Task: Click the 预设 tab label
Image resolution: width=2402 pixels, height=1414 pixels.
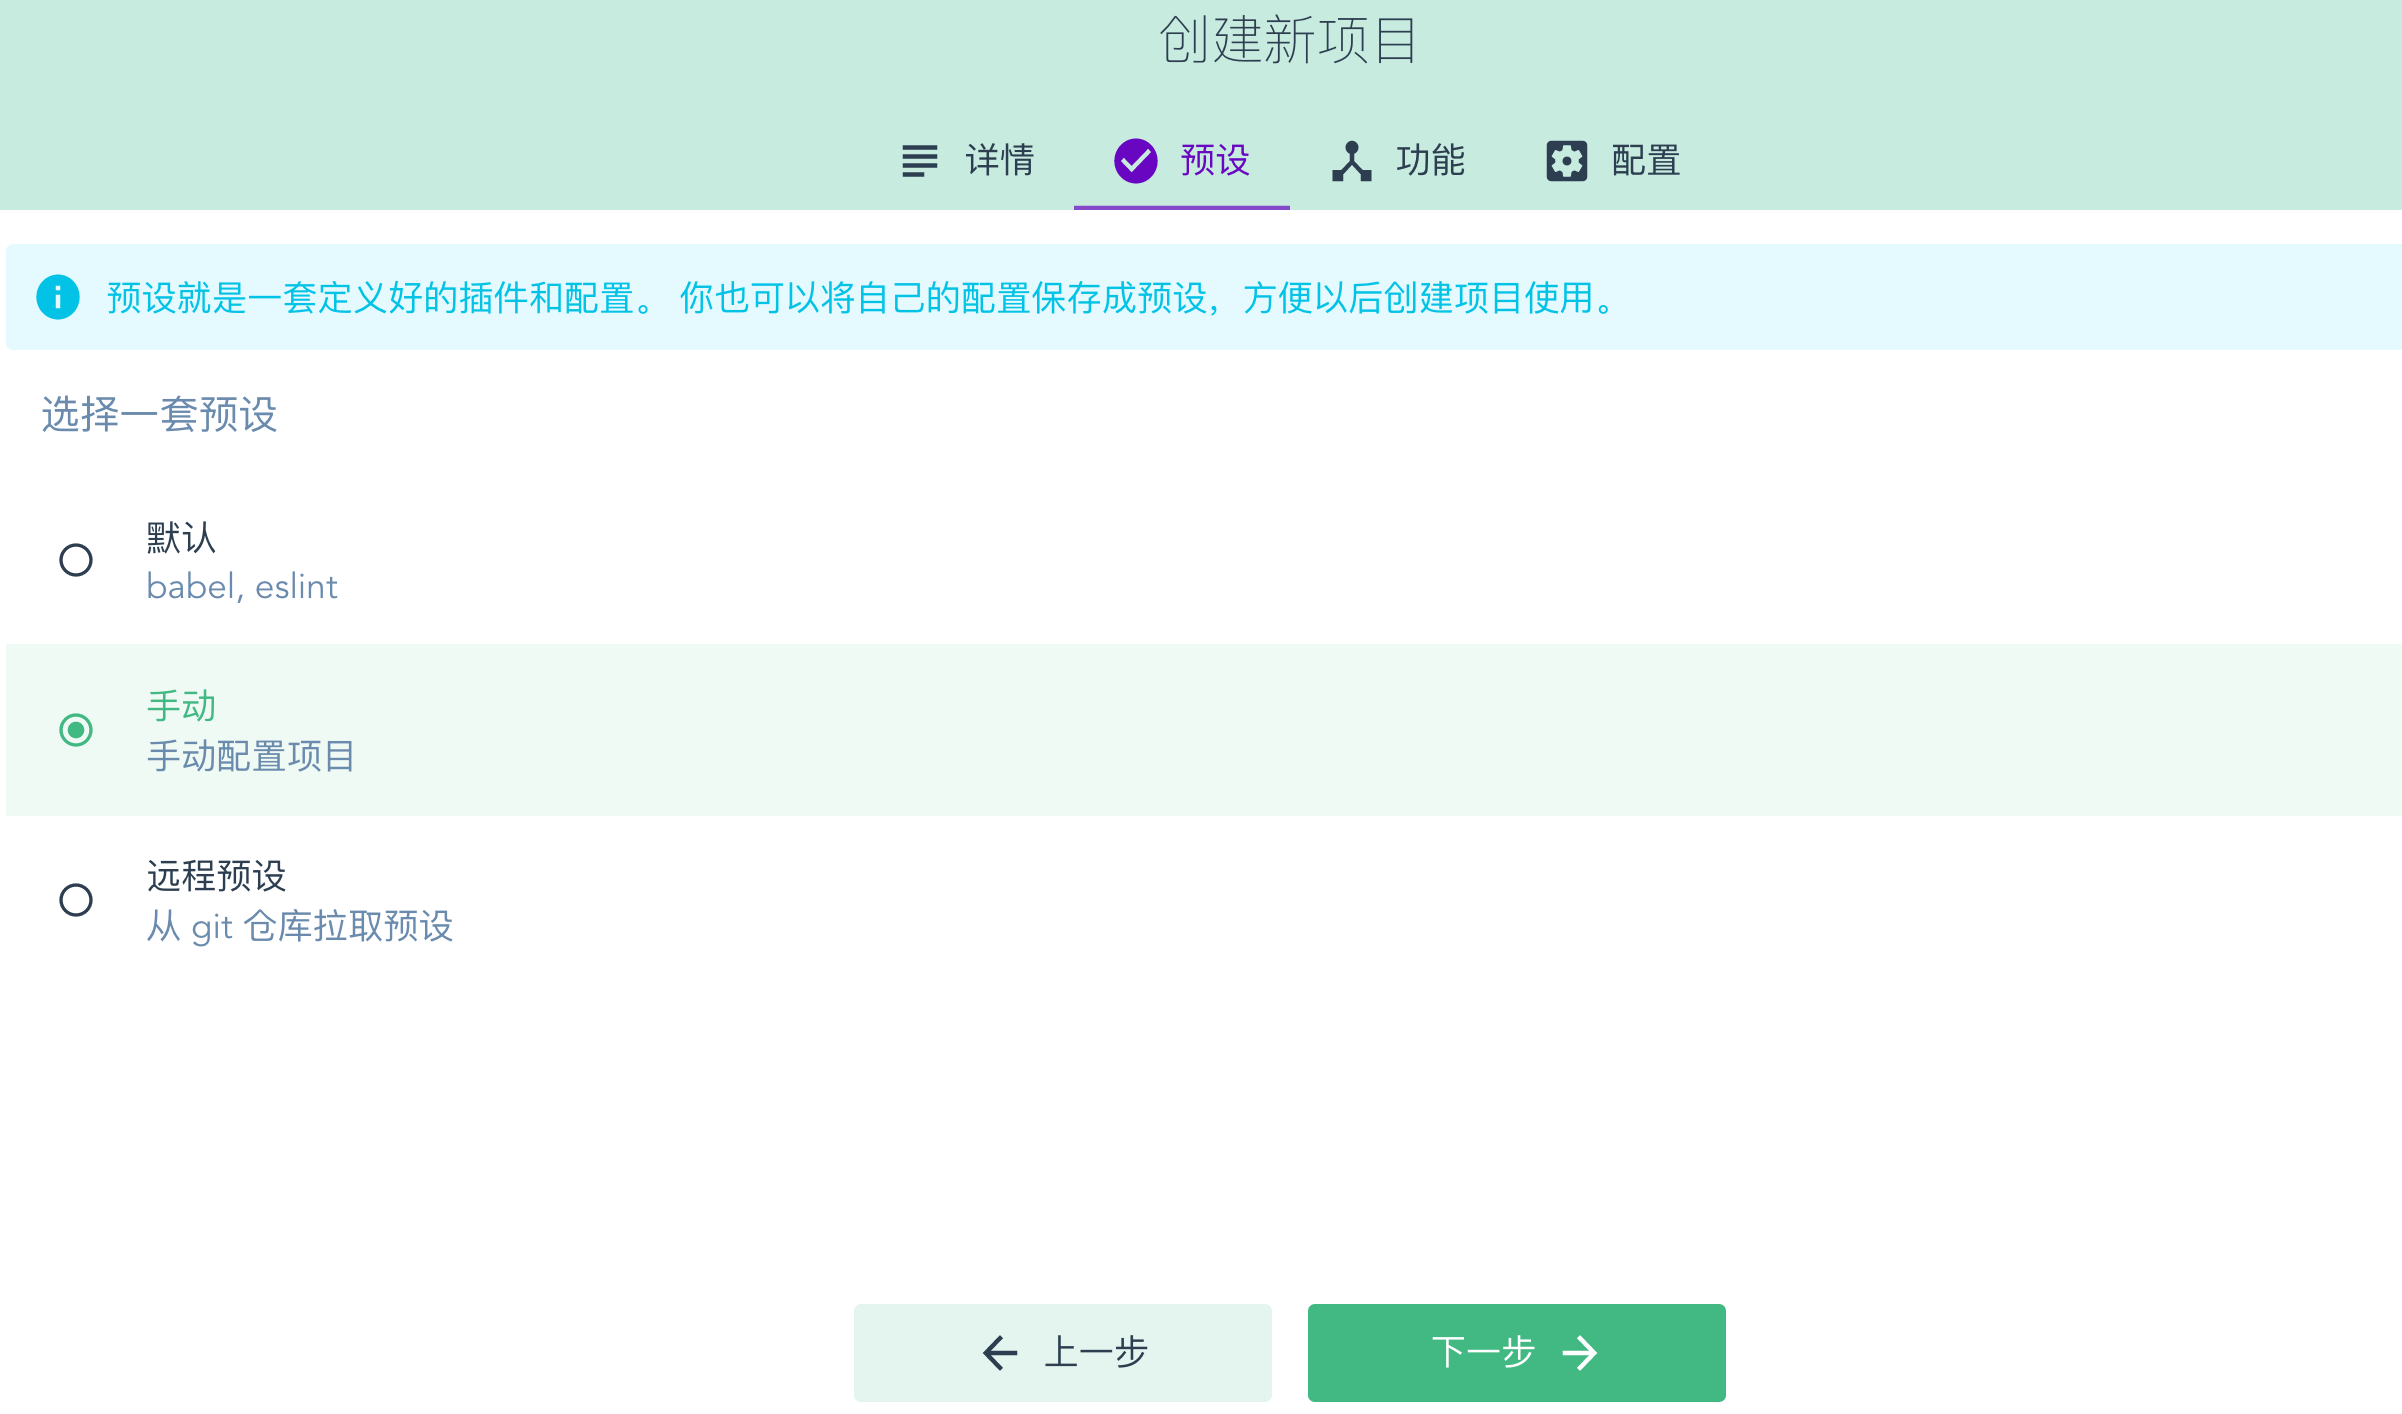Action: pos(1214,160)
